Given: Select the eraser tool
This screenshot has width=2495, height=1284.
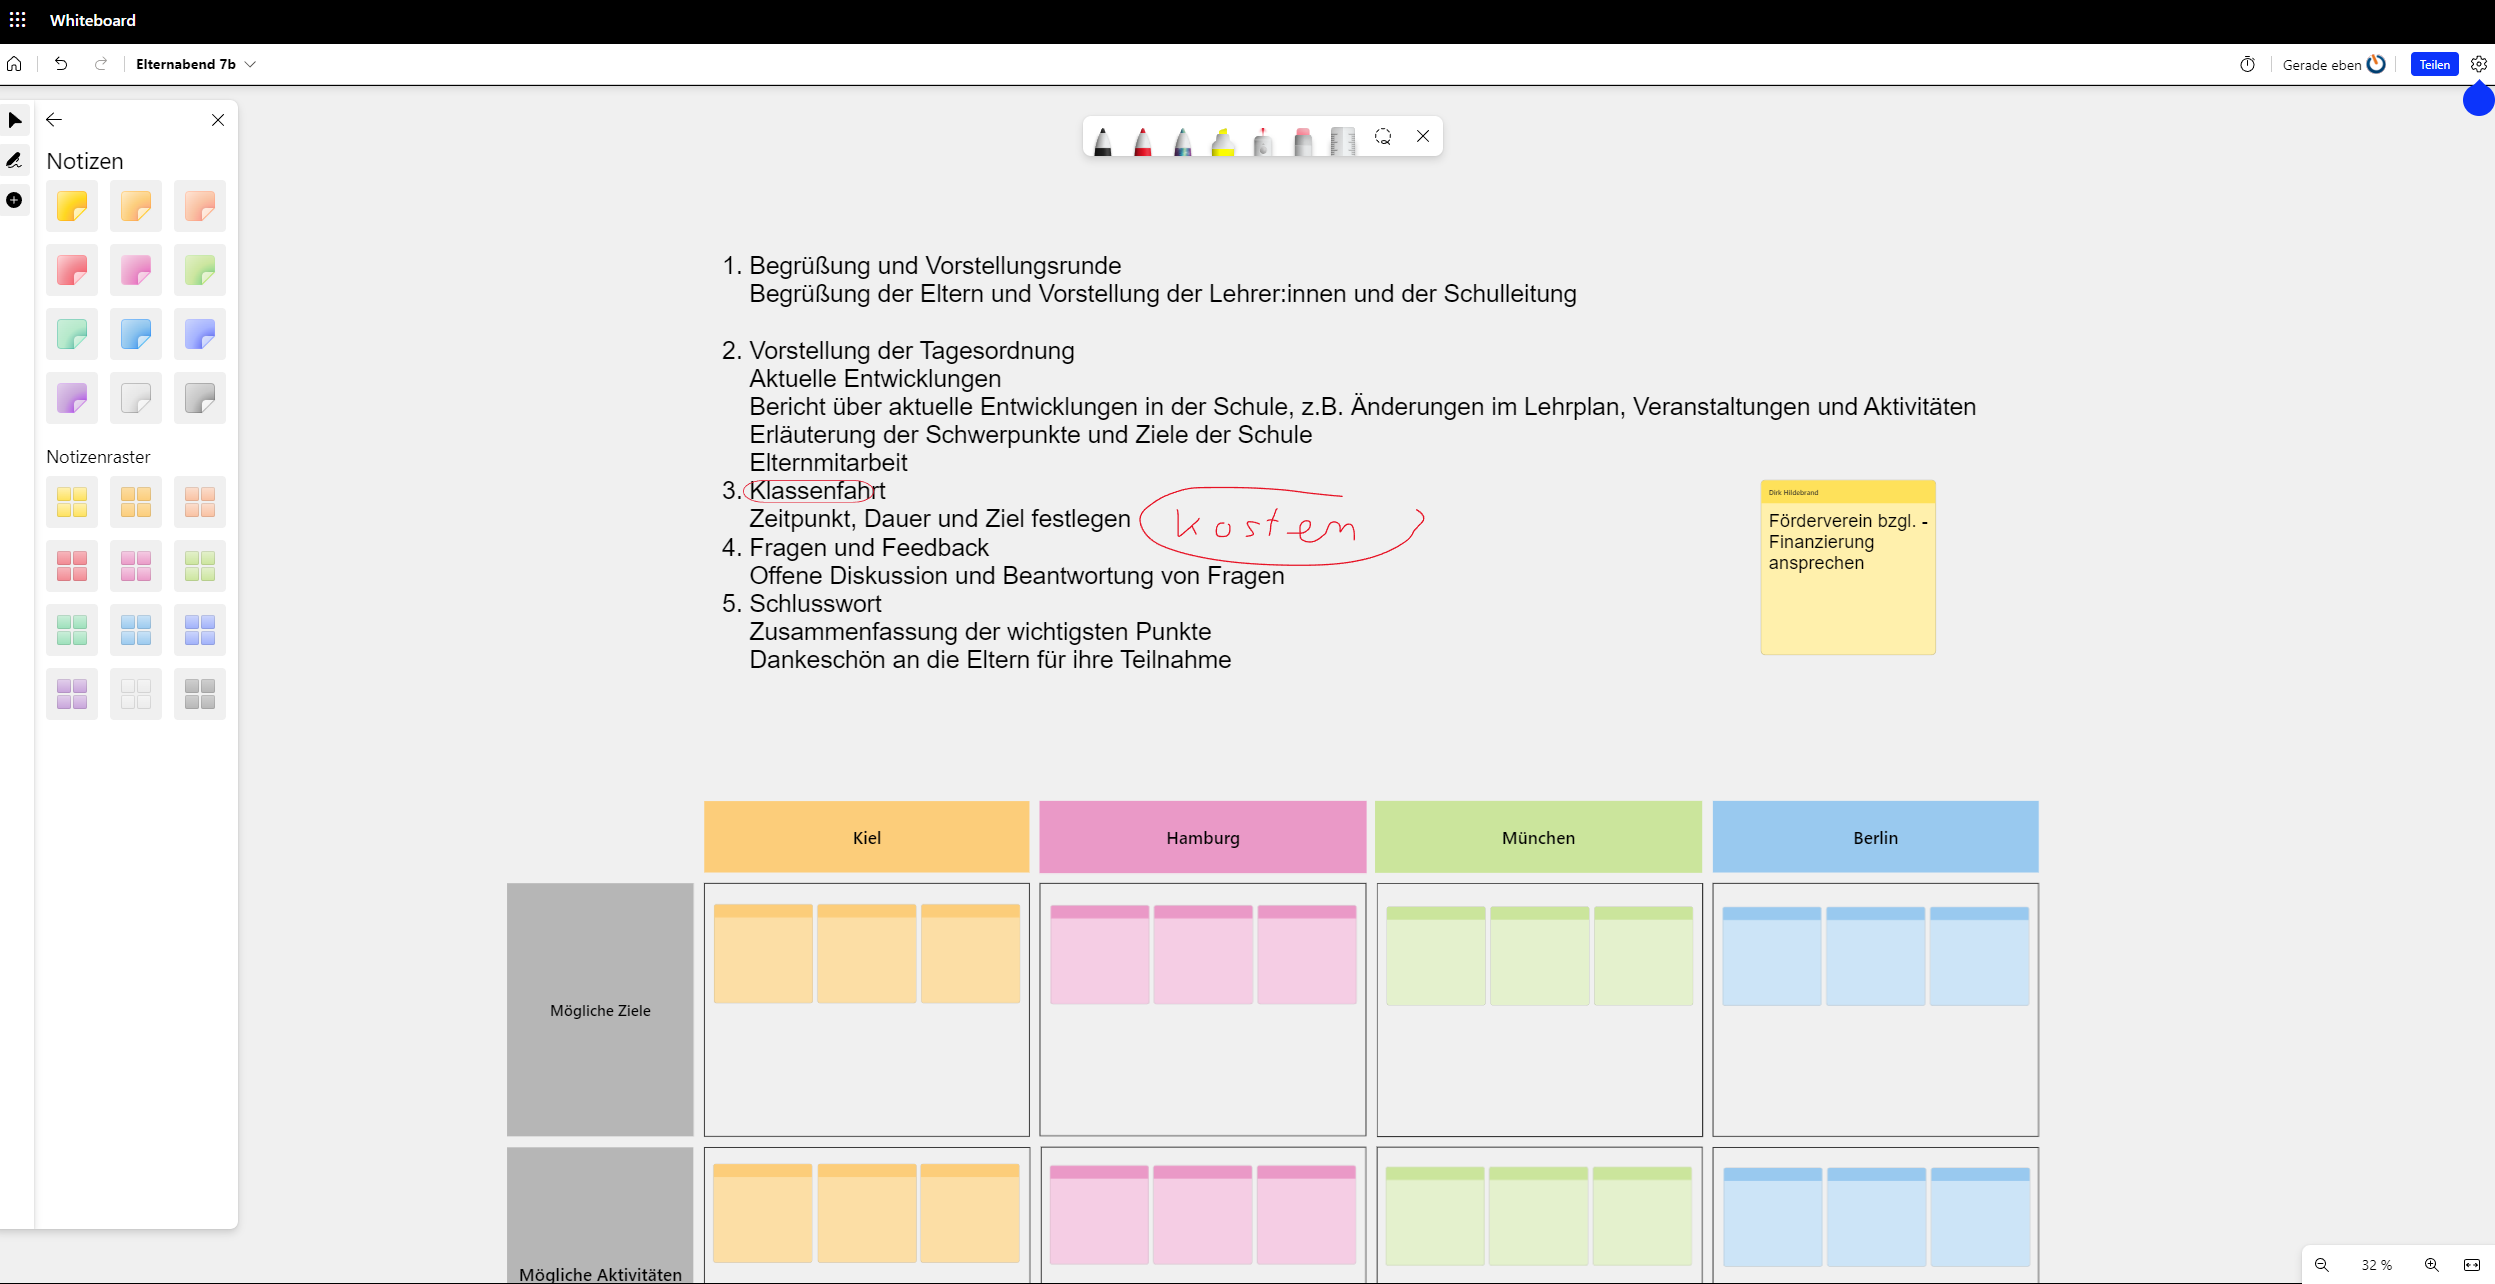Looking at the screenshot, I should 1302,139.
